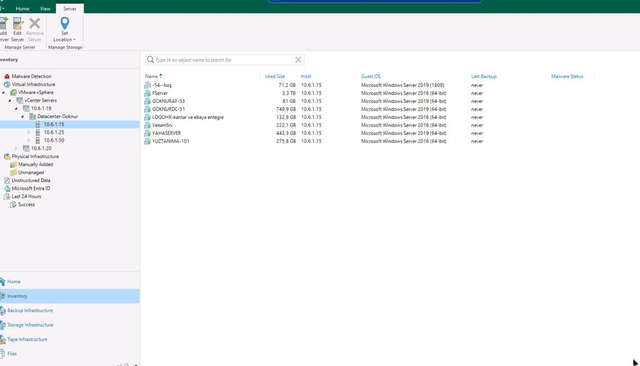
Task: Select Last 24 Hours tree node
Action: (26, 196)
